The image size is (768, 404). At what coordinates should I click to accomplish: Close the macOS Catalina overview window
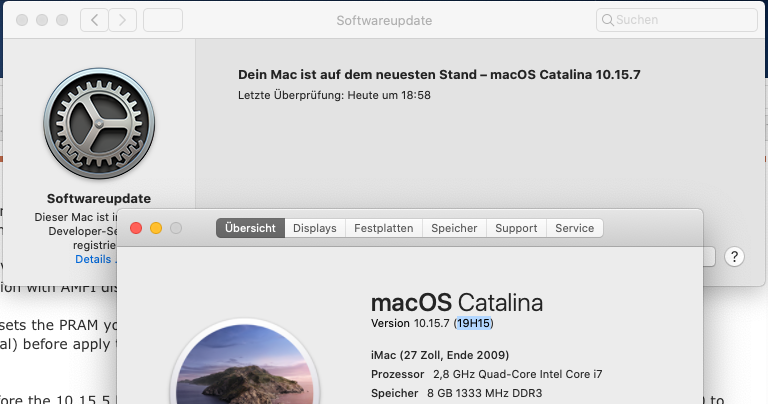pyautogui.click(x=136, y=228)
